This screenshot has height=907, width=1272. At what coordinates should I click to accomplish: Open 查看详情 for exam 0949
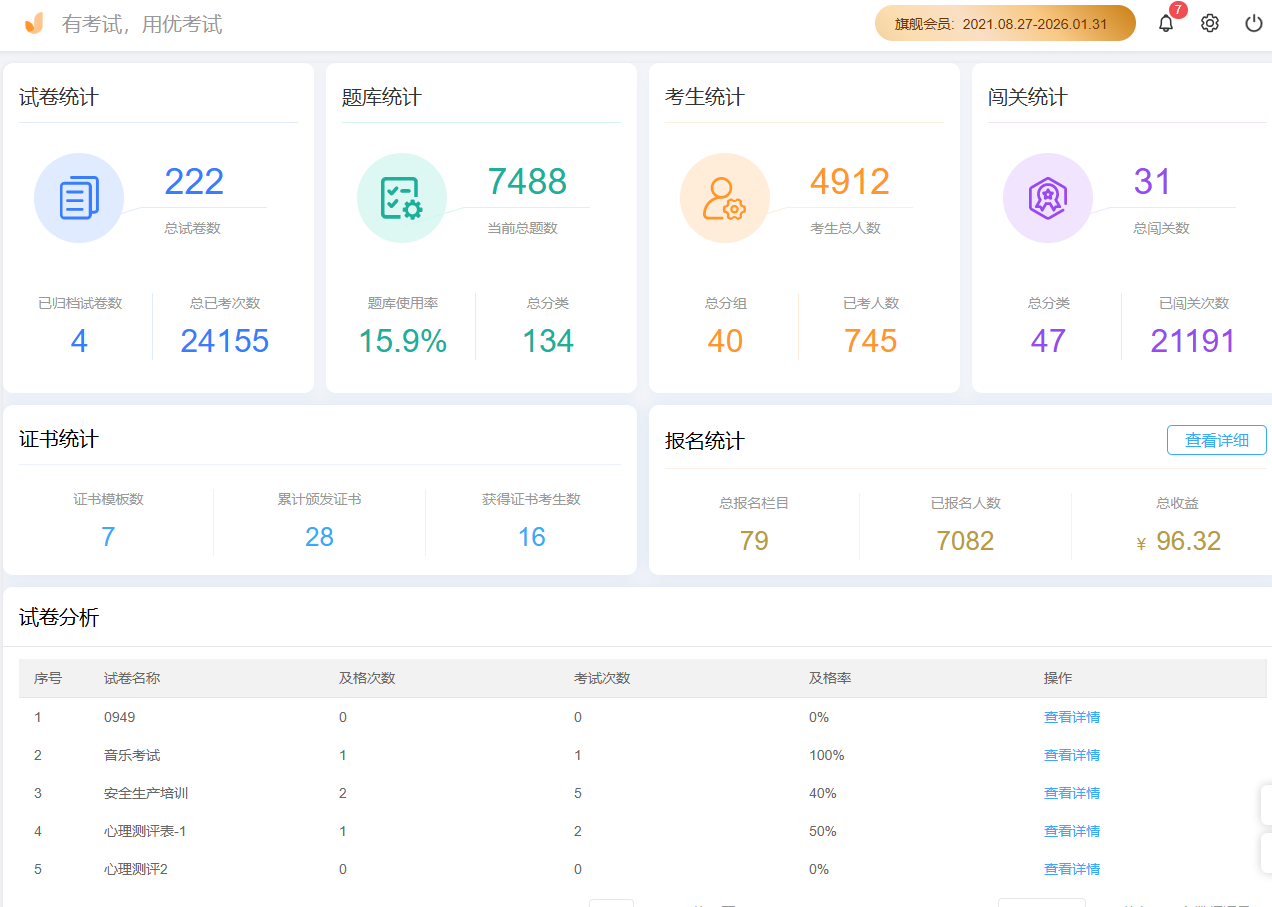coord(1071,716)
